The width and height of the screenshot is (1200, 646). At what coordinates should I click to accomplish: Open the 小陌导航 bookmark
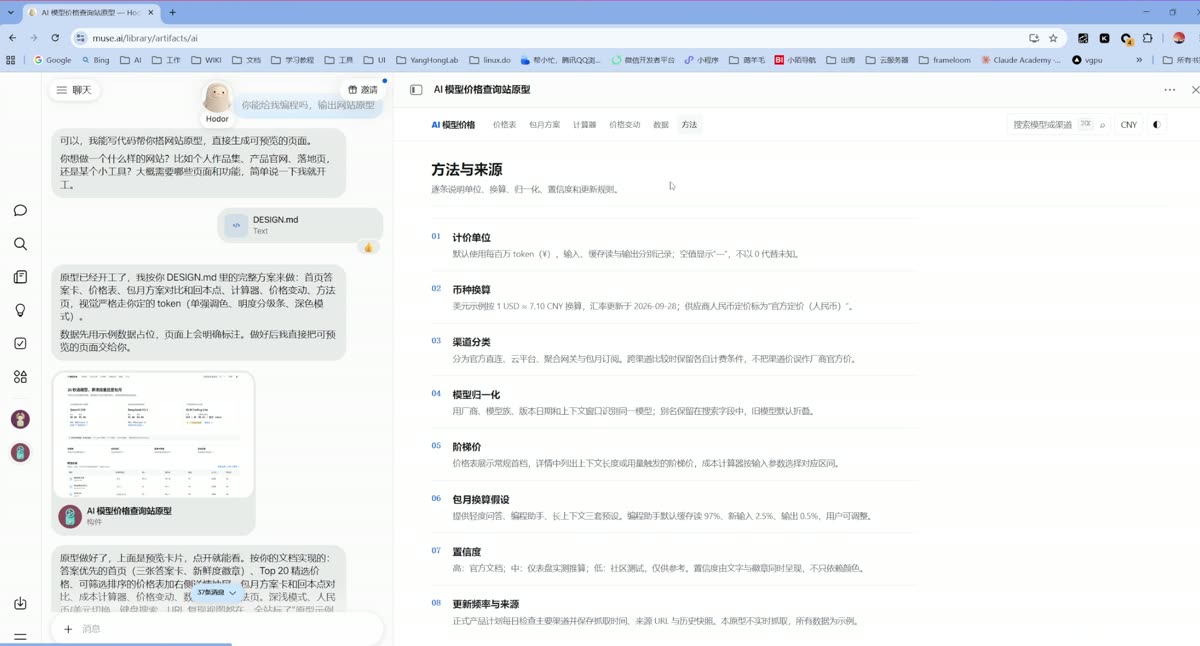point(795,60)
